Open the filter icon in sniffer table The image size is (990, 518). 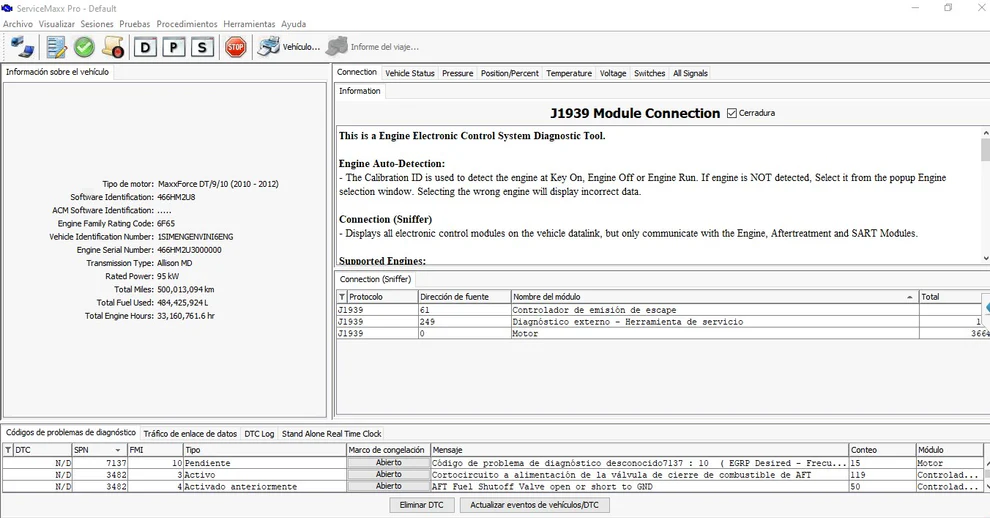click(x=342, y=297)
